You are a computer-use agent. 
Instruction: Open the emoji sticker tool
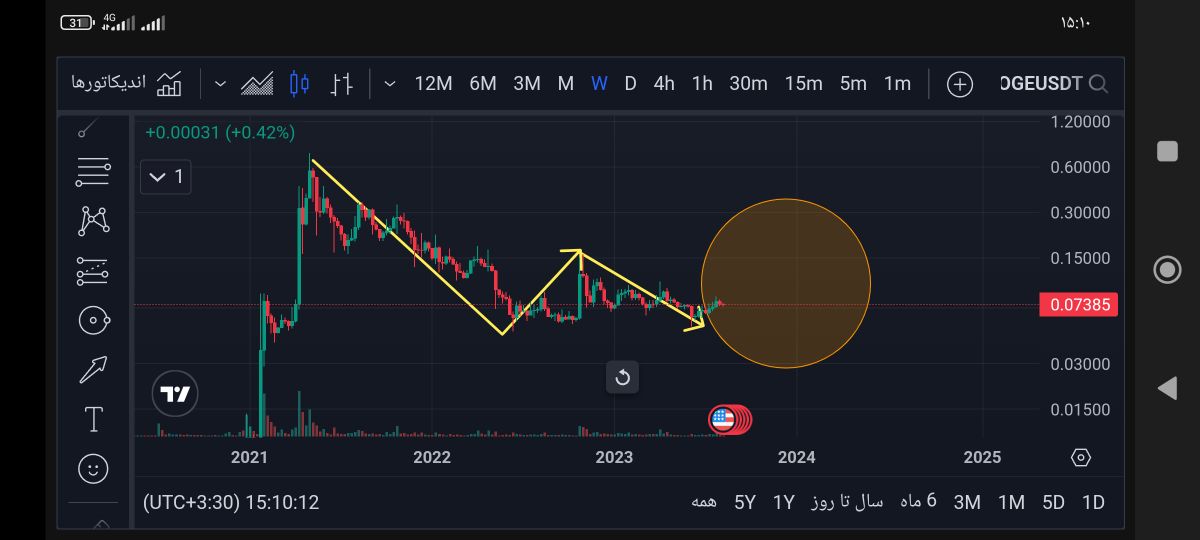[x=93, y=467]
